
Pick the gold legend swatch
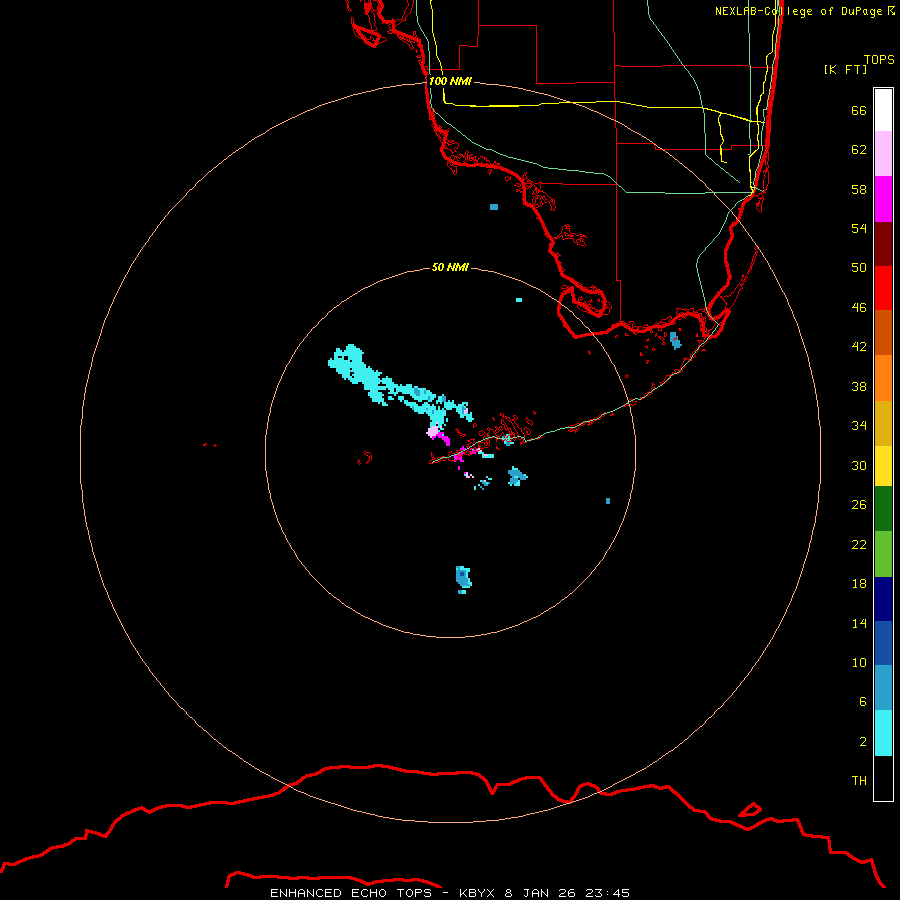(x=883, y=423)
